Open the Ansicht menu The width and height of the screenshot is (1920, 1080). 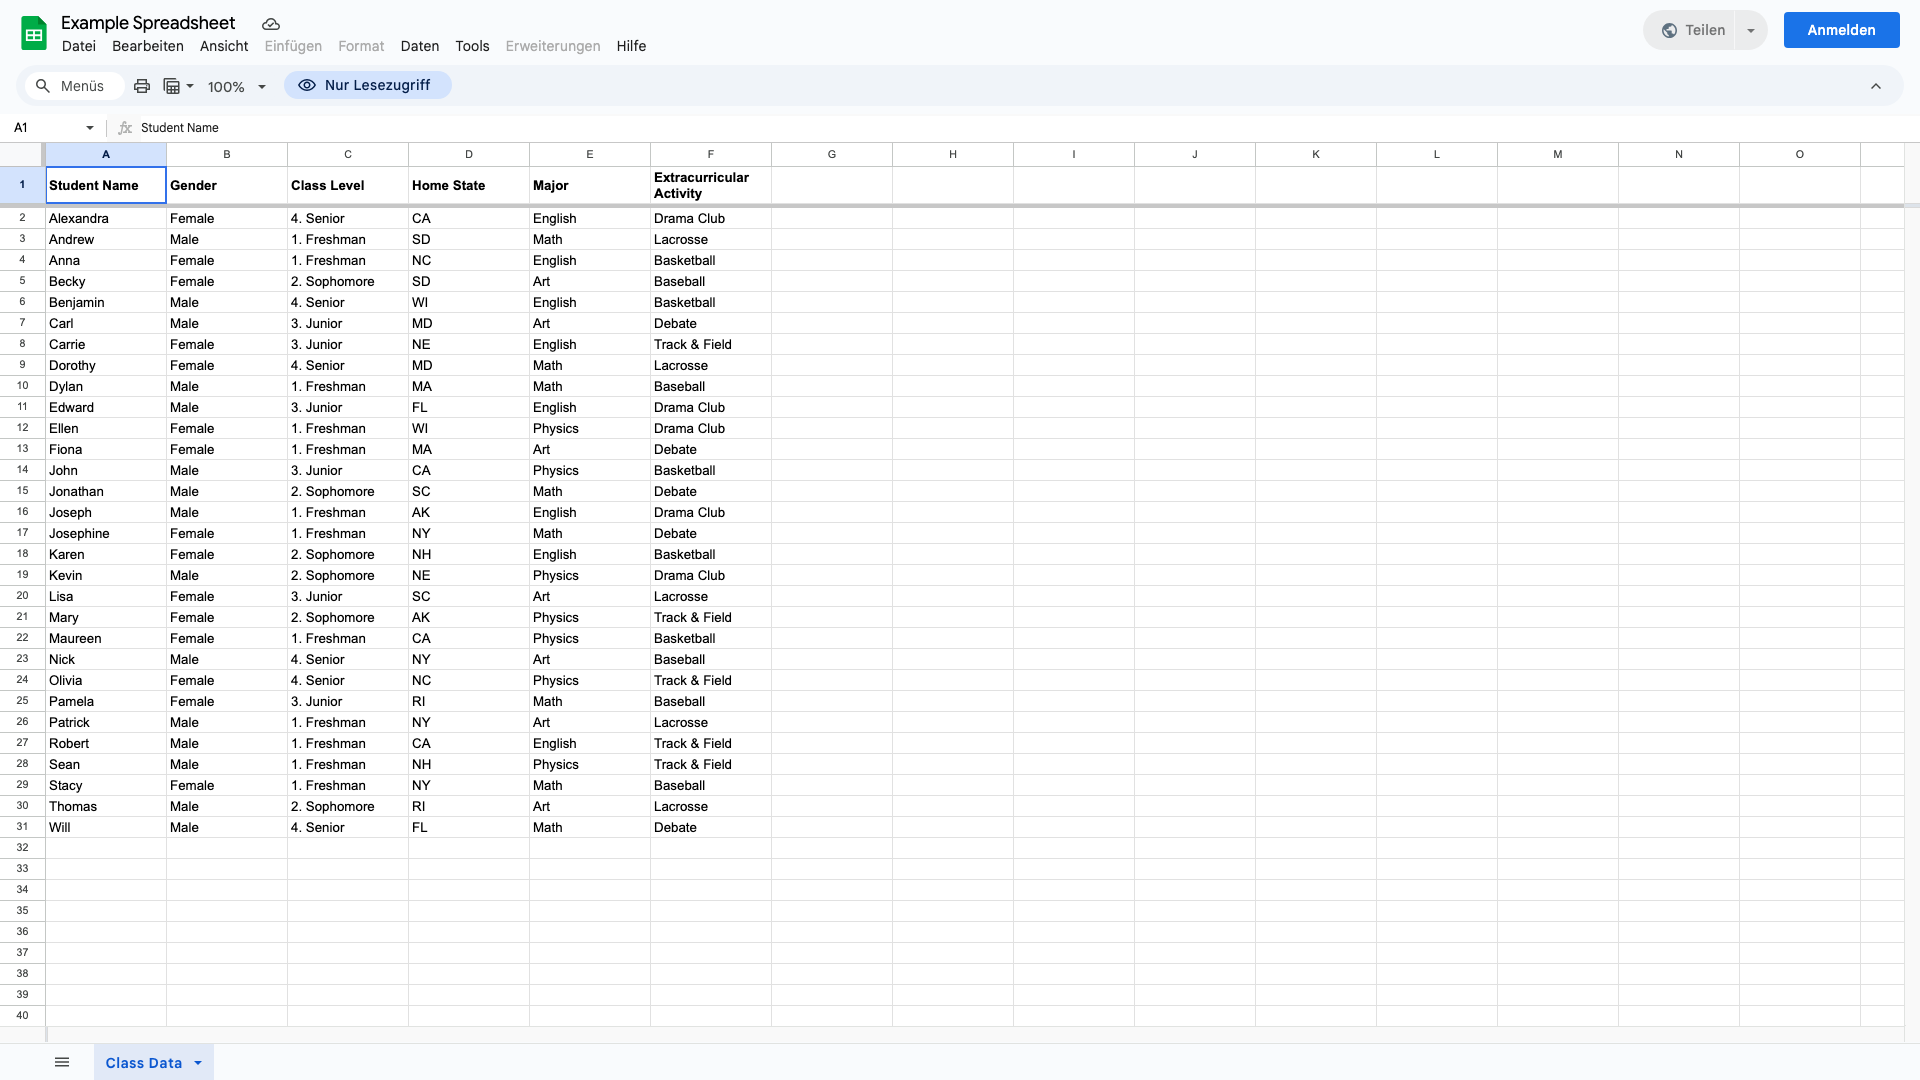223,46
